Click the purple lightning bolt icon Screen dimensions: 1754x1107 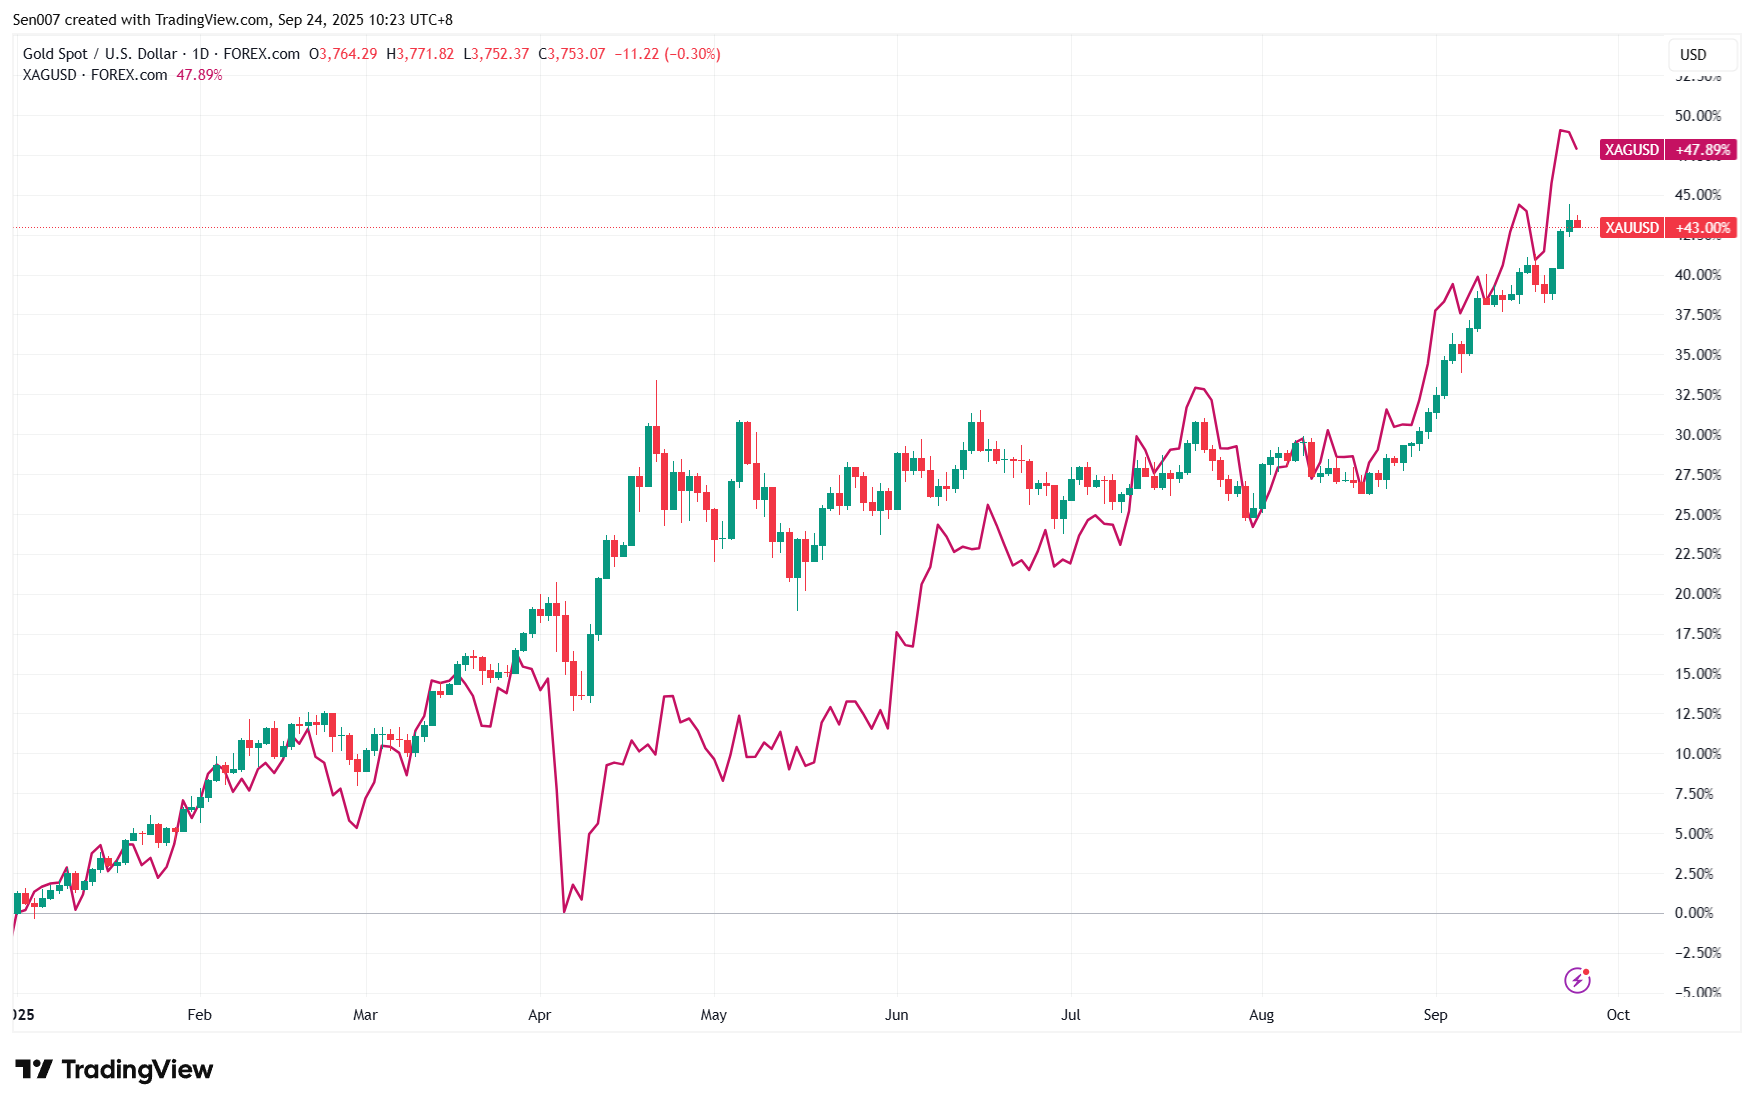1577,980
